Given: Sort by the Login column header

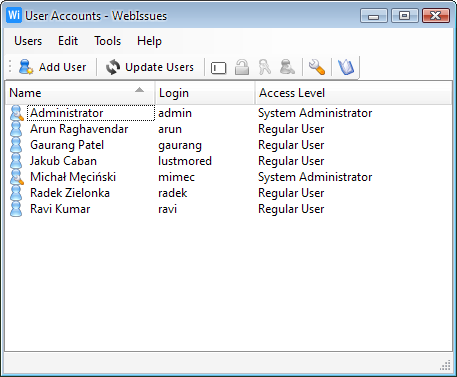Looking at the screenshot, I should point(205,93).
